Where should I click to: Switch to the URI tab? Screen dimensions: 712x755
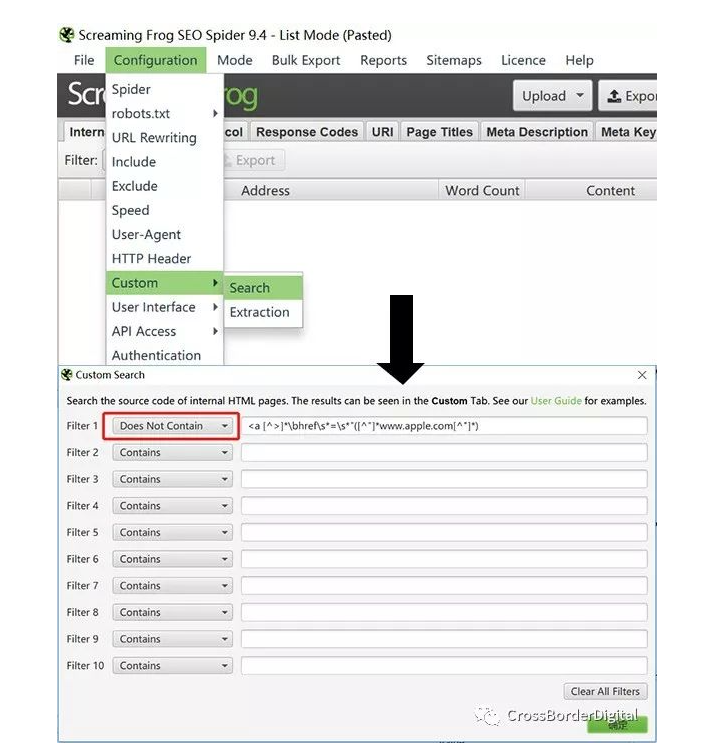pos(382,132)
